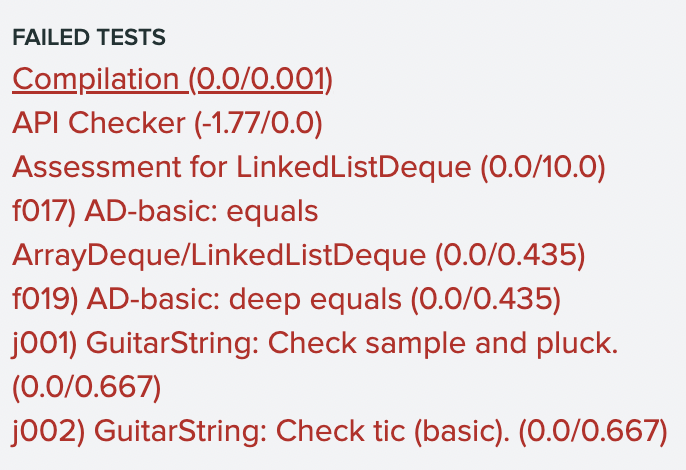Select the f017 AD-basic: equals test

pyautogui.click(x=165, y=212)
